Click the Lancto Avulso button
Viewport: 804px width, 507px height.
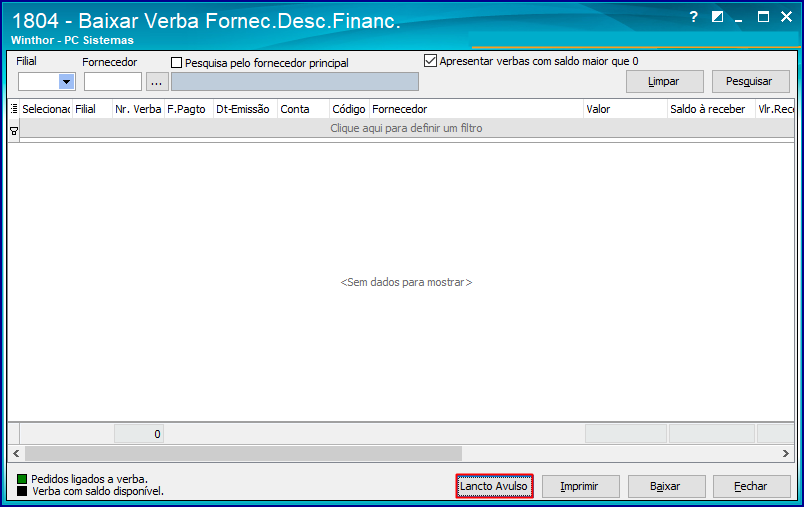(494, 486)
